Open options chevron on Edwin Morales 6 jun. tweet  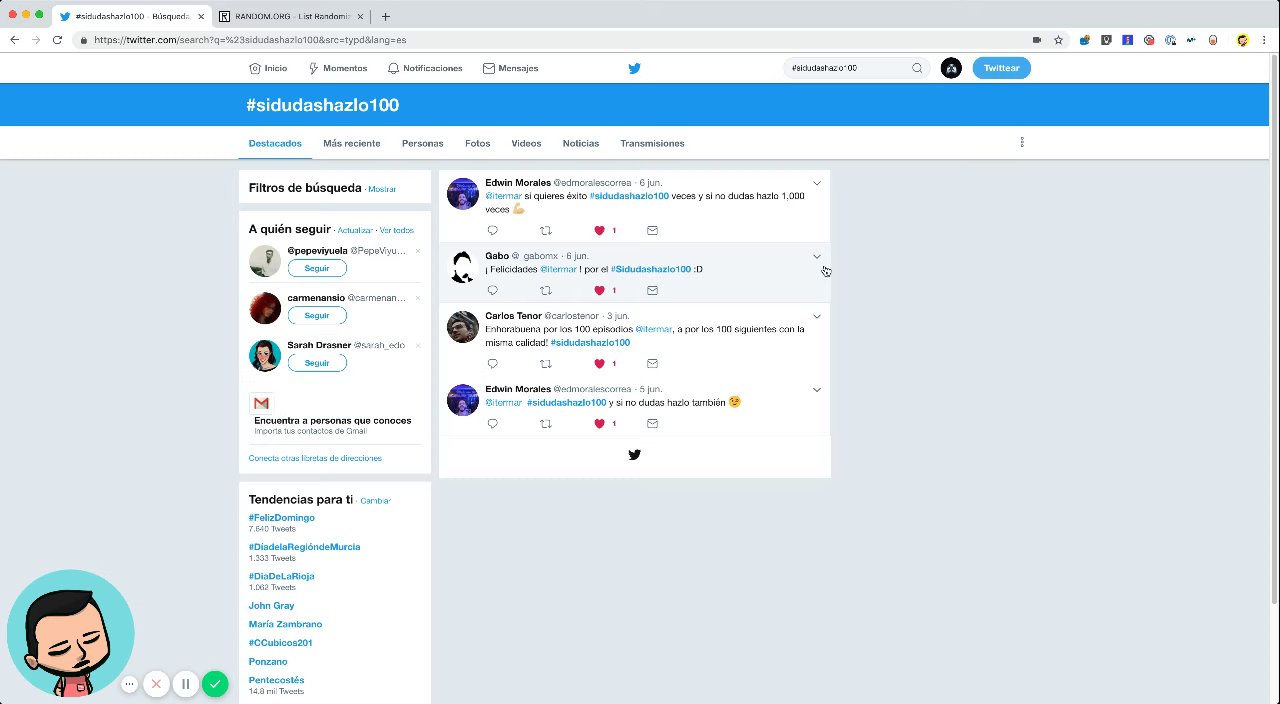coord(817,183)
